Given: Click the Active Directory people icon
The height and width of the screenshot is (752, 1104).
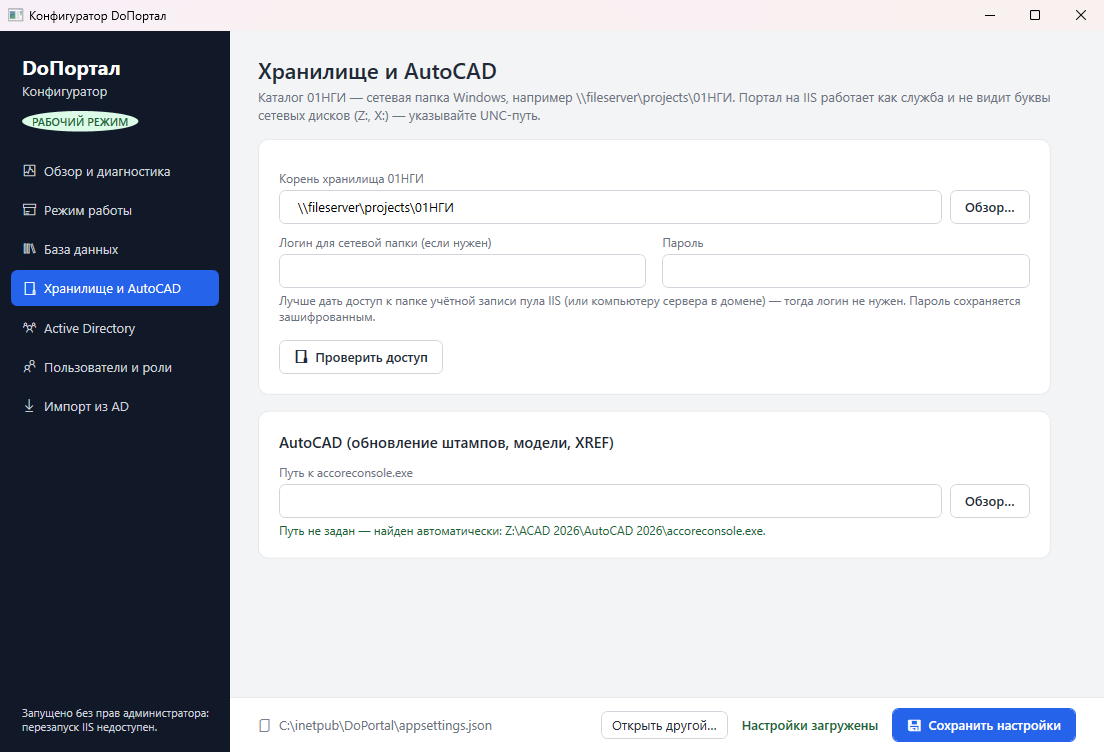Looking at the screenshot, I should click(29, 327).
